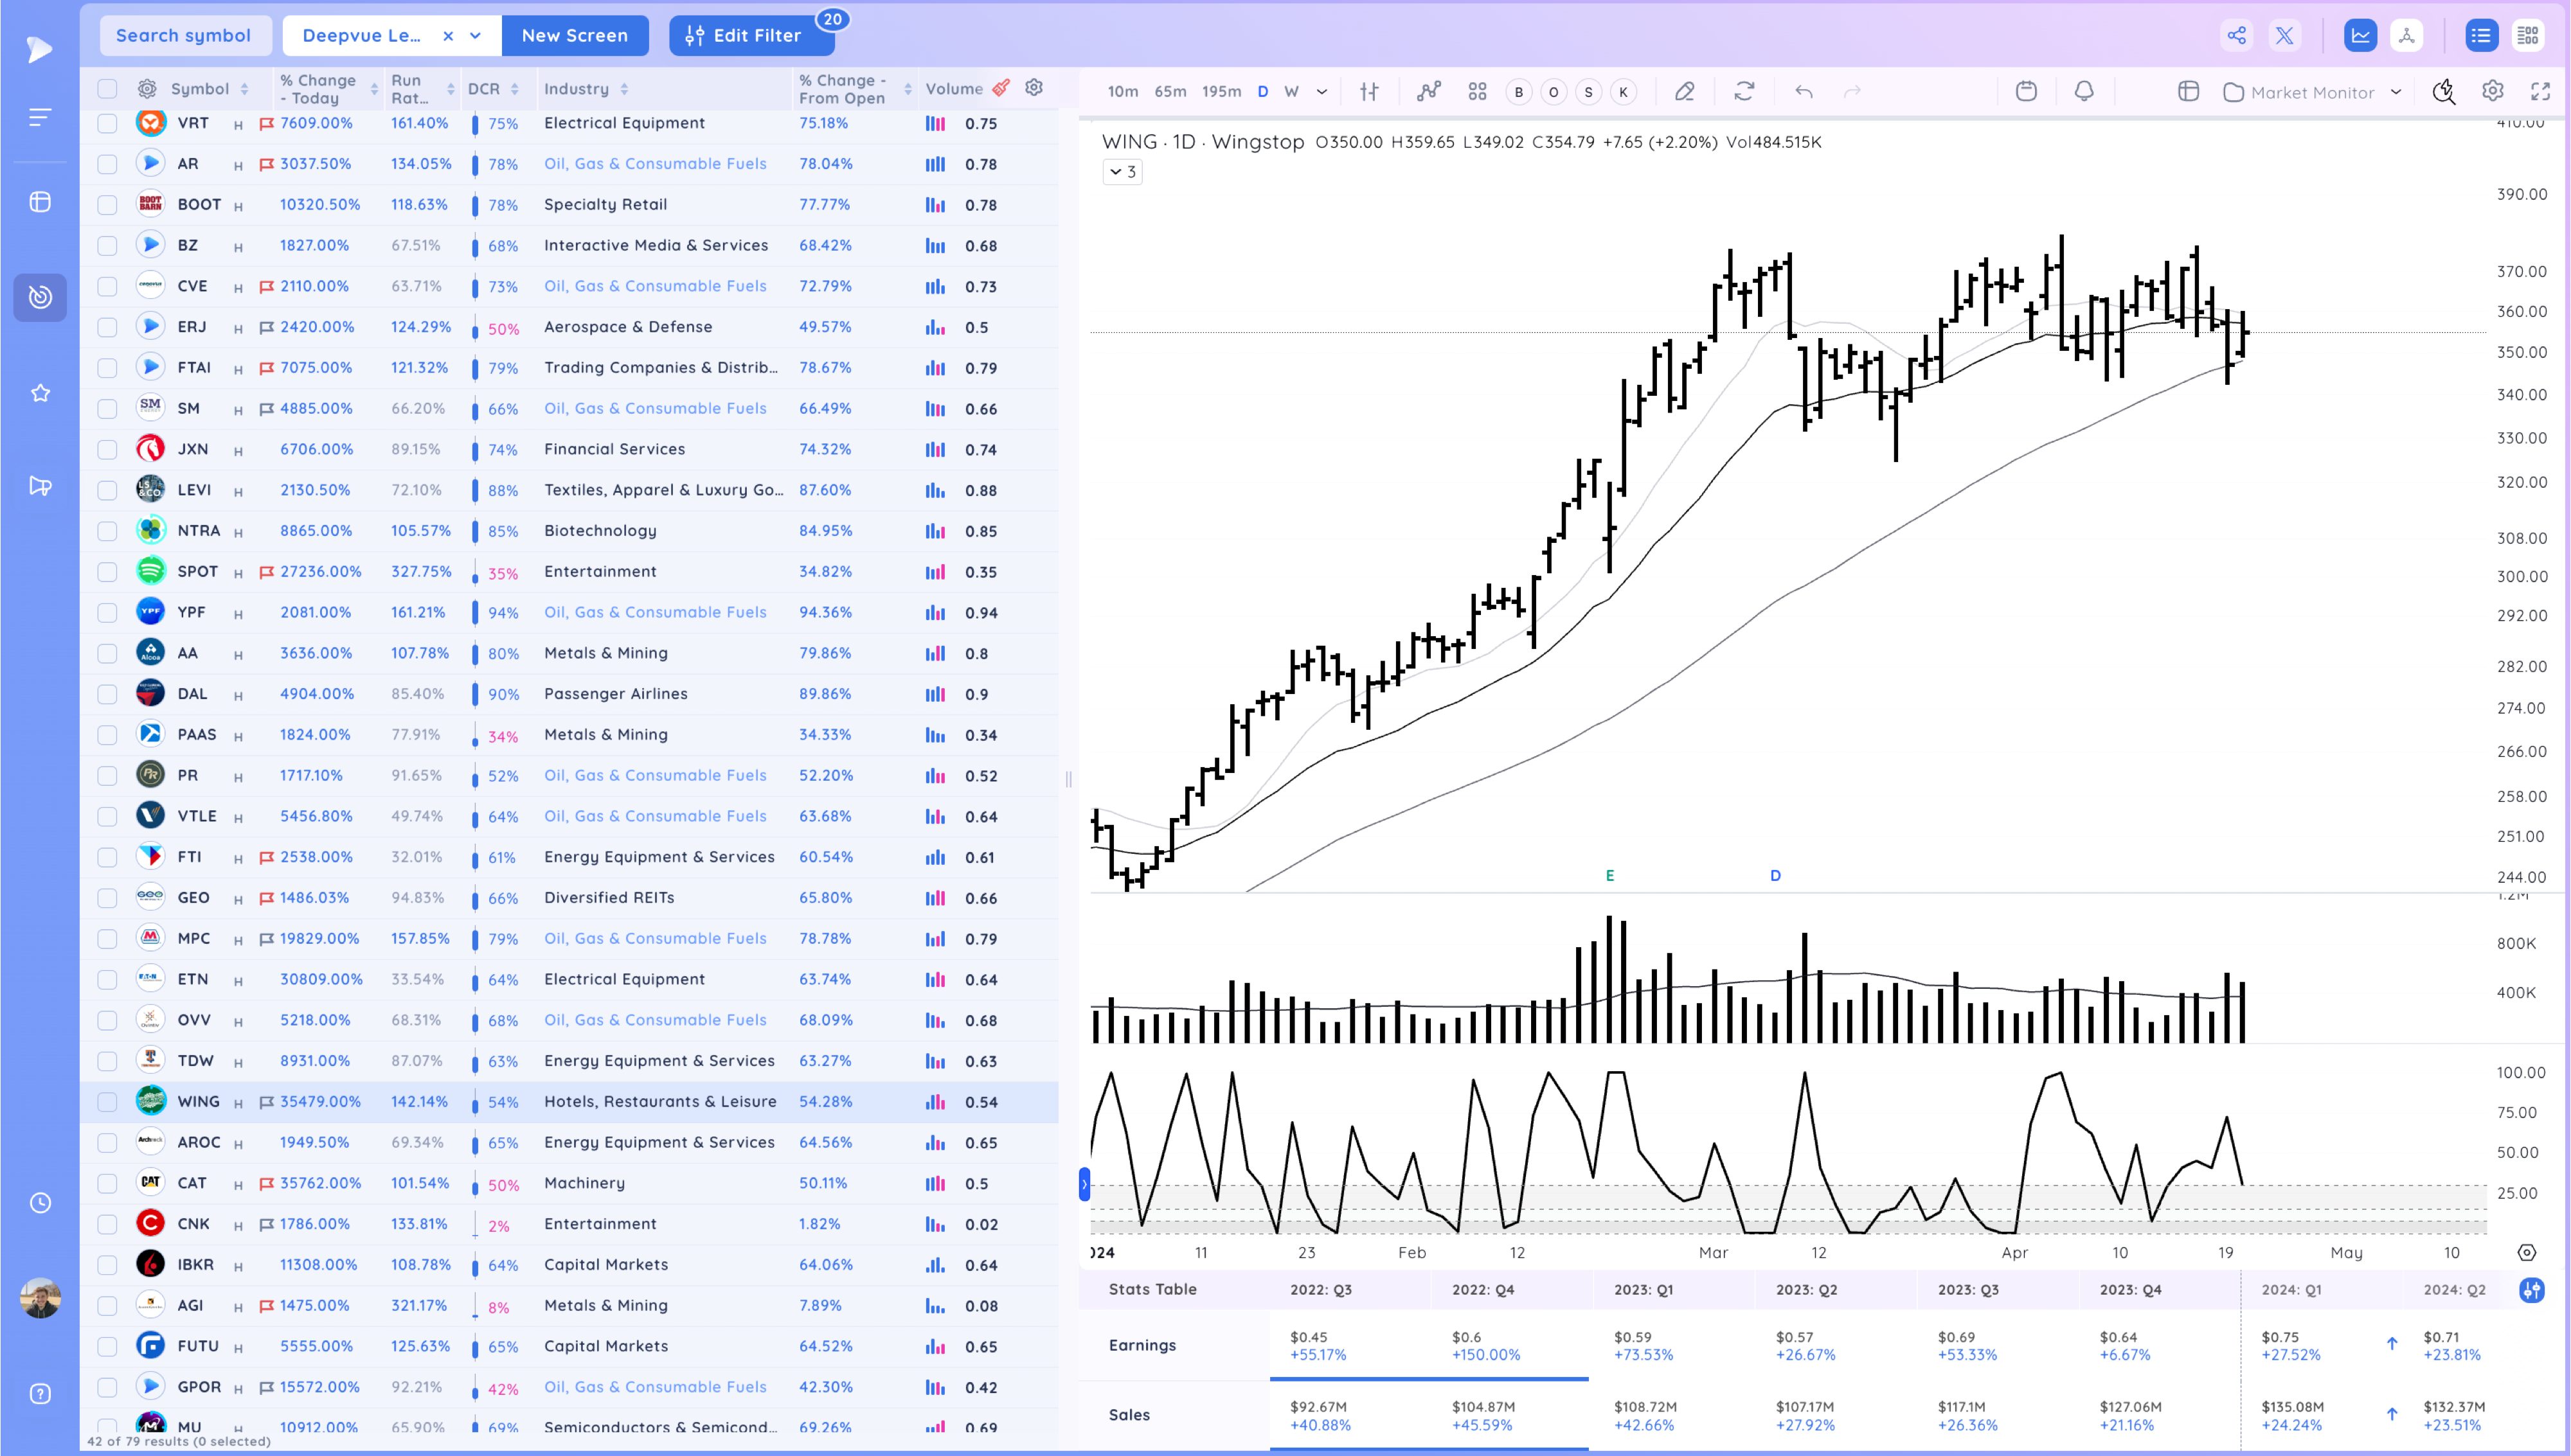Sort by DCR column
Image resolution: width=2571 pixels, height=1456 pixels.
pyautogui.click(x=514, y=88)
